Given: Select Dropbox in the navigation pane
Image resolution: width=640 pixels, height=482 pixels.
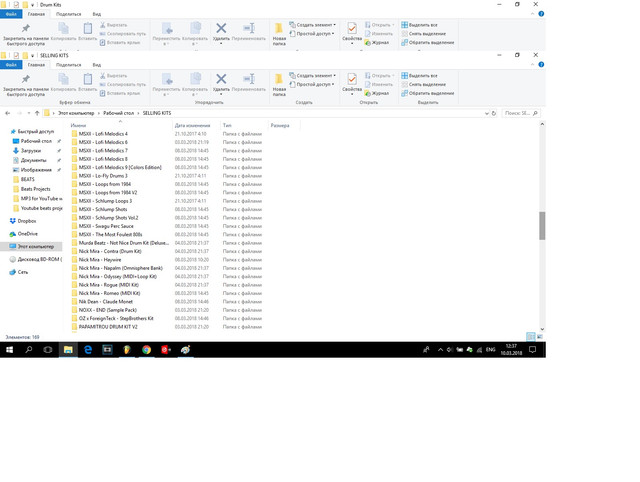Looking at the screenshot, I should click(x=27, y=221).
